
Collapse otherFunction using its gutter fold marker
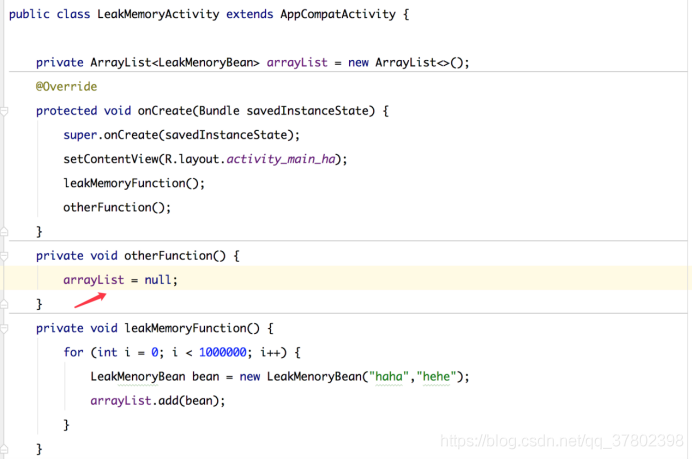(x=4, y=256)
